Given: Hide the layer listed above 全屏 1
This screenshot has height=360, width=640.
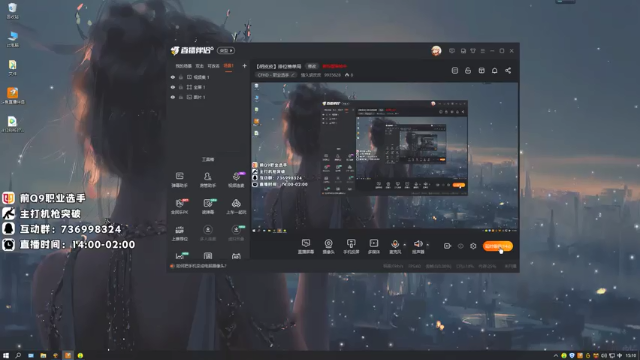Looking at the screenshot, I should click(x=173, y=77).
